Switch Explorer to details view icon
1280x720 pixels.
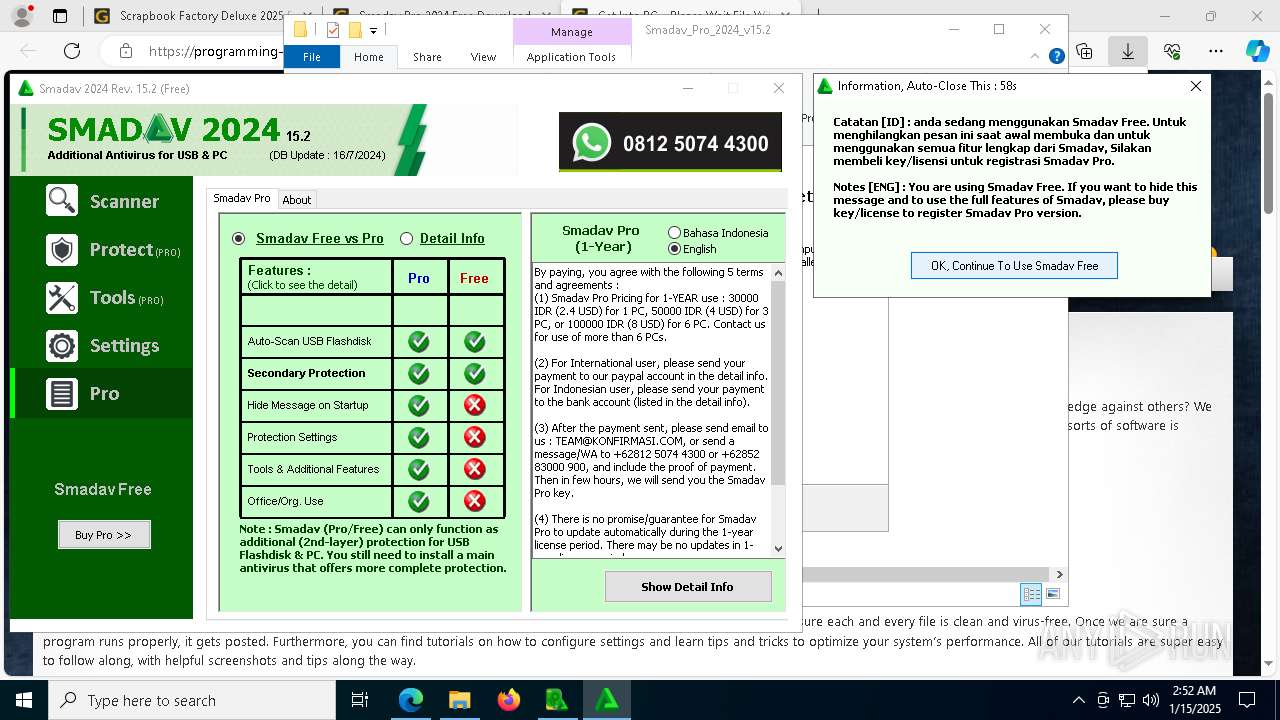(1031, 594)
